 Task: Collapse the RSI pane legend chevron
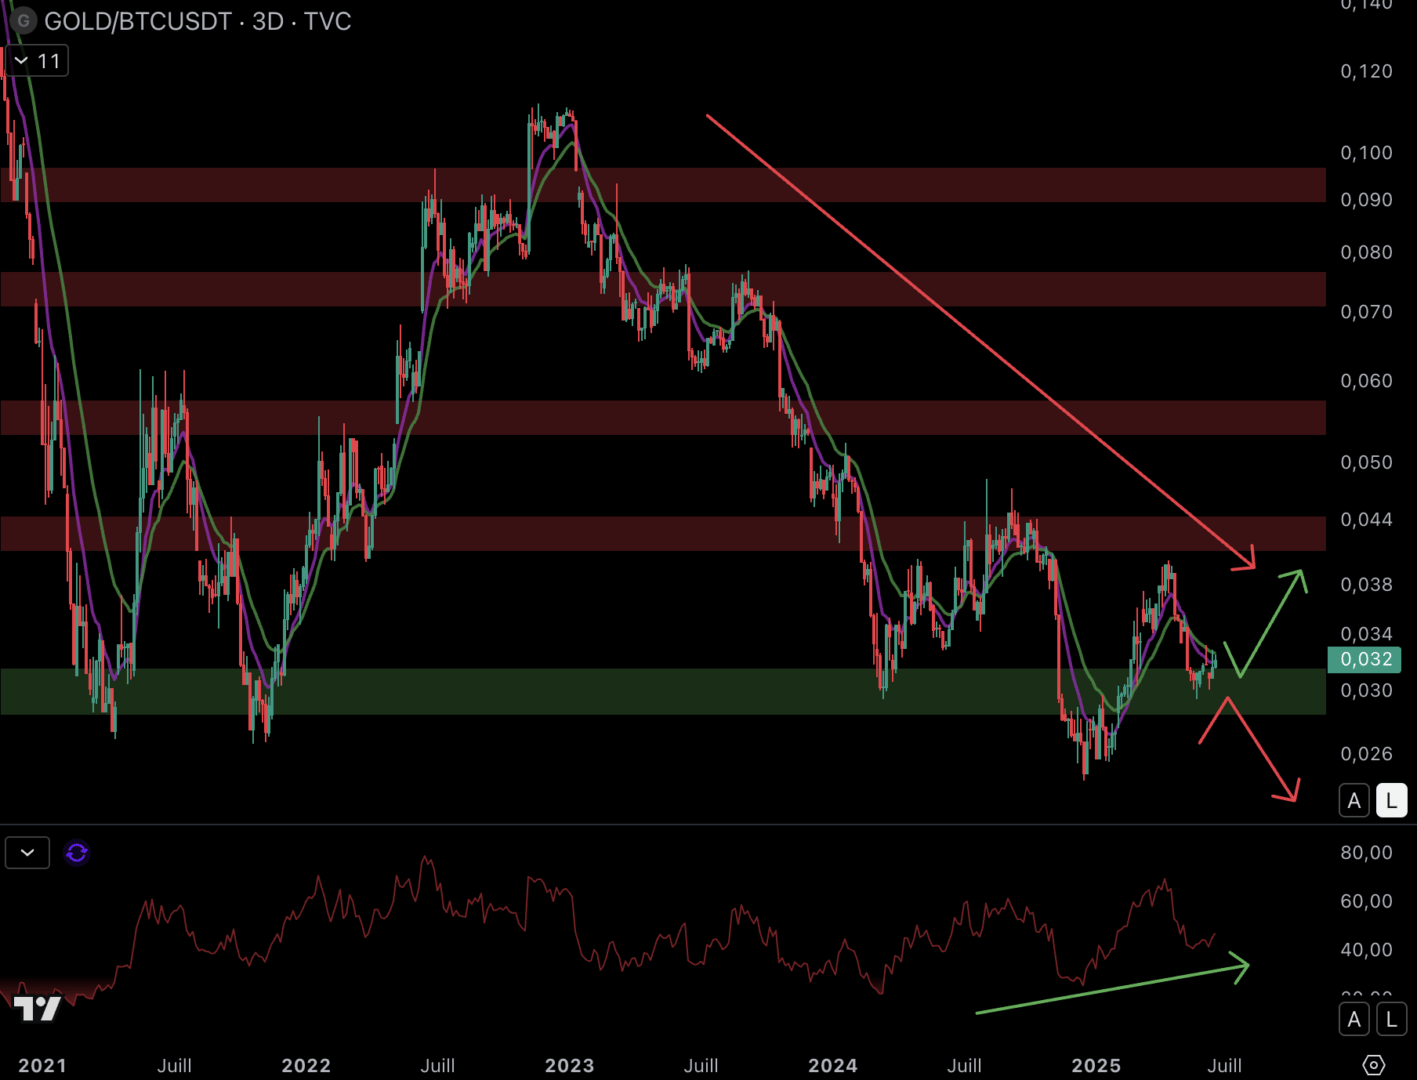coord(28,853)
